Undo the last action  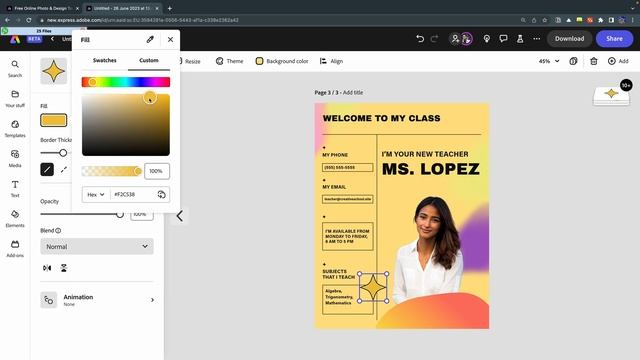420,39
